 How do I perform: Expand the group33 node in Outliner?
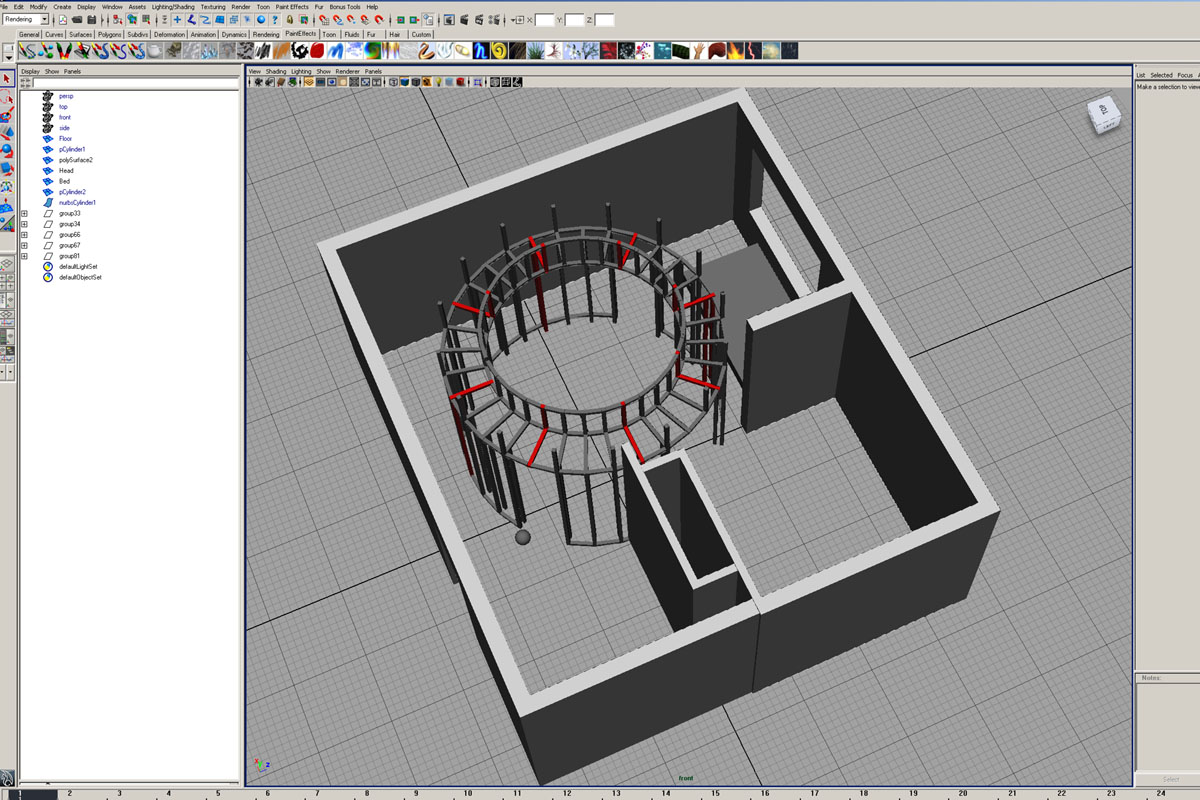(24, 213)
